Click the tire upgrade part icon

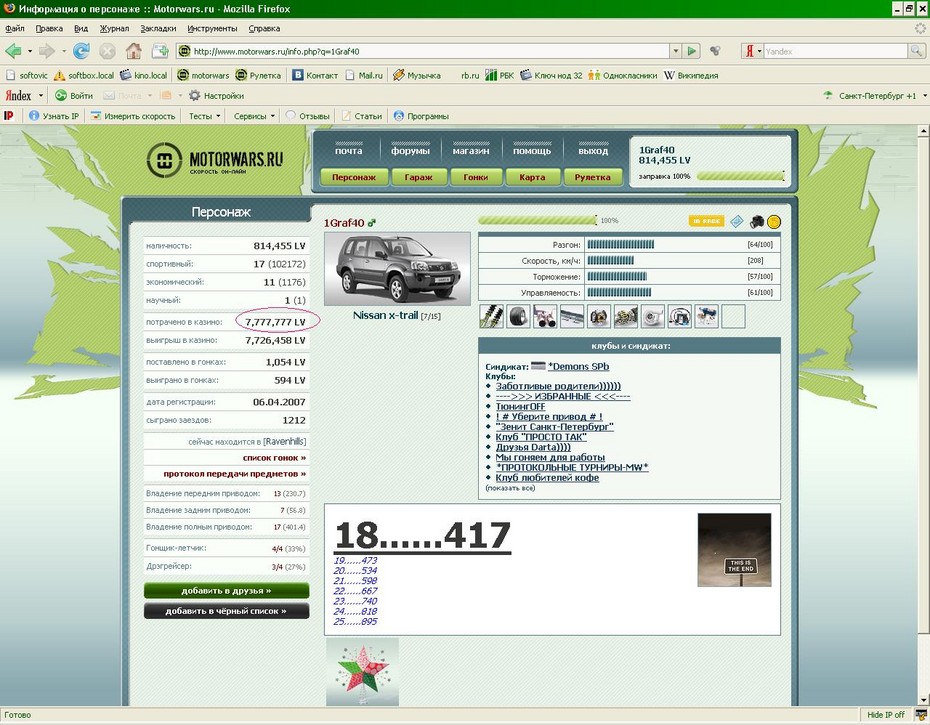click(x=518, y=316)
